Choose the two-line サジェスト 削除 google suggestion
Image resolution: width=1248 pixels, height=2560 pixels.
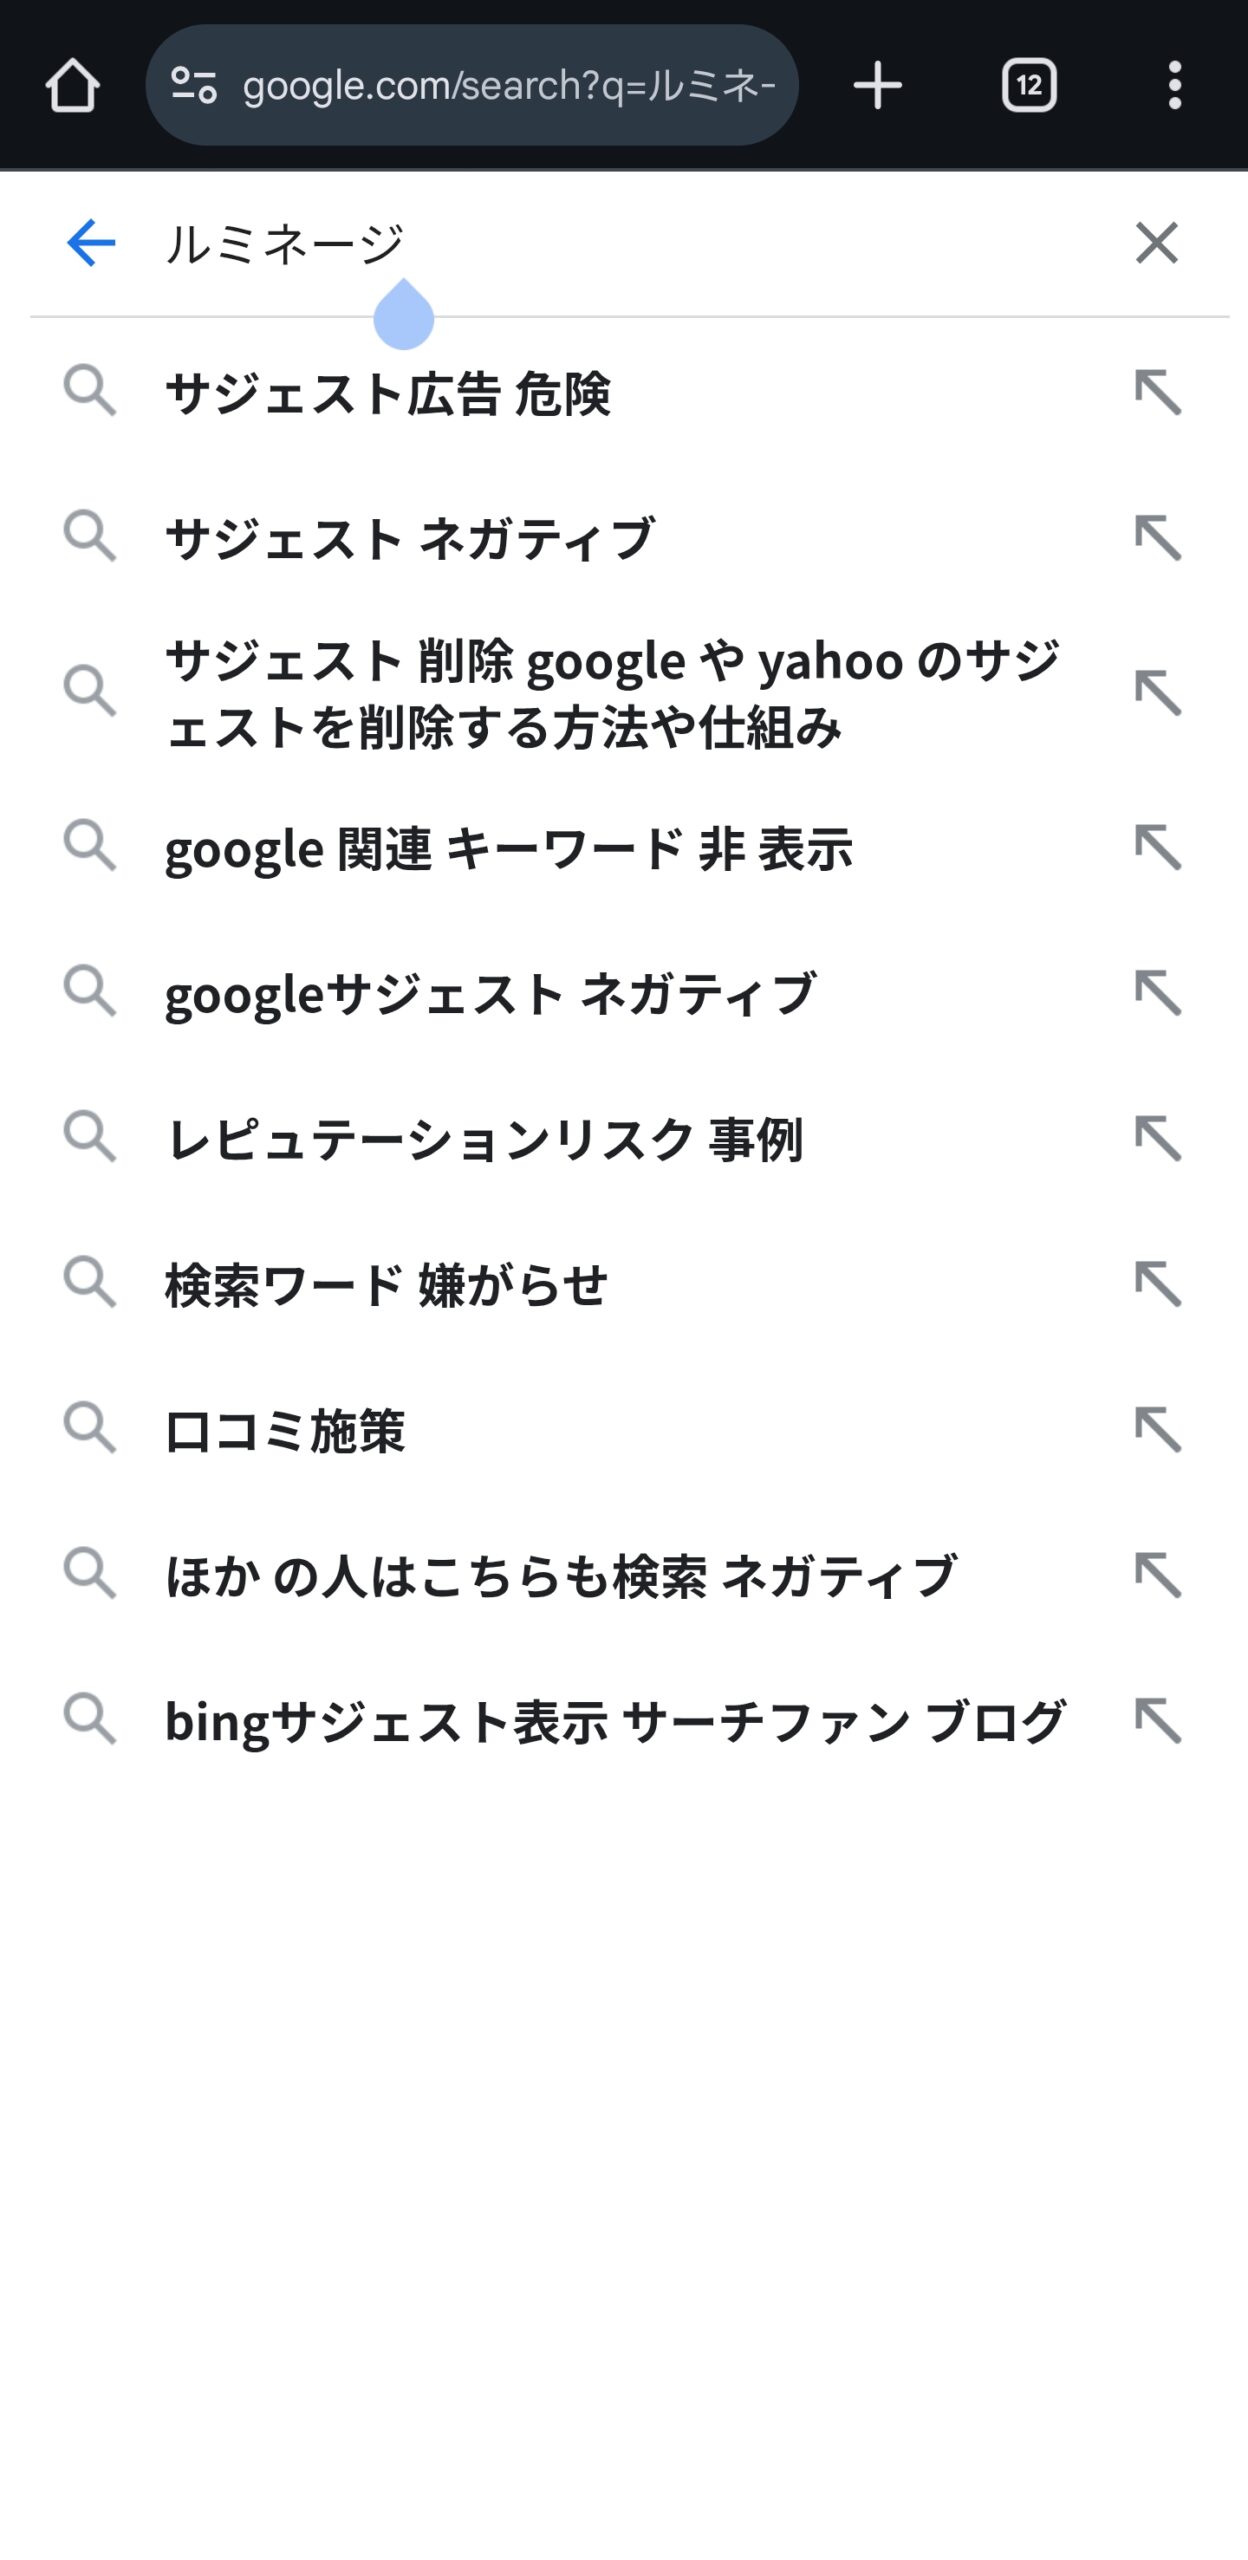(x=610, y=692)
